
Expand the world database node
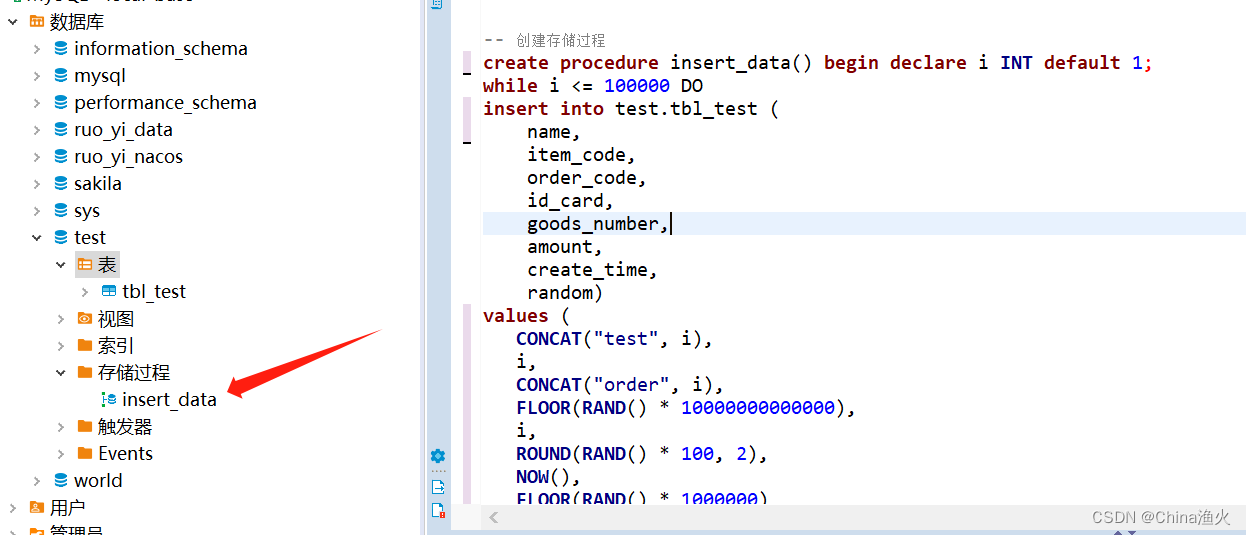click(x=37, y=480)
